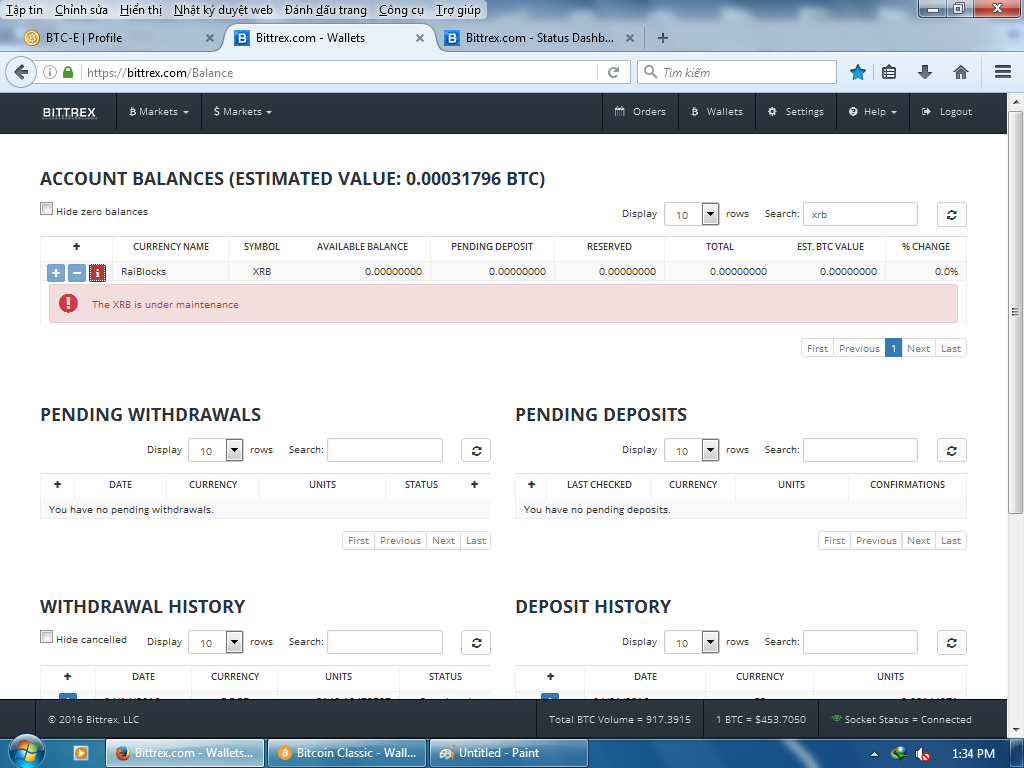Show hidden system tray icons
This screenshot has height=768, width=1024.
(x=874, y=754)
